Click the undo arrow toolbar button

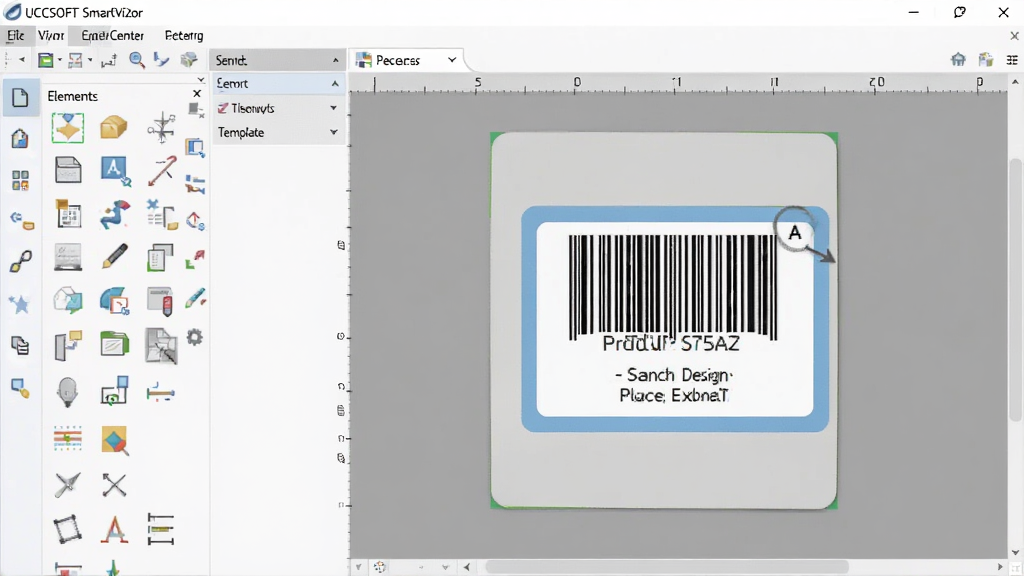[x=22, y=60]
